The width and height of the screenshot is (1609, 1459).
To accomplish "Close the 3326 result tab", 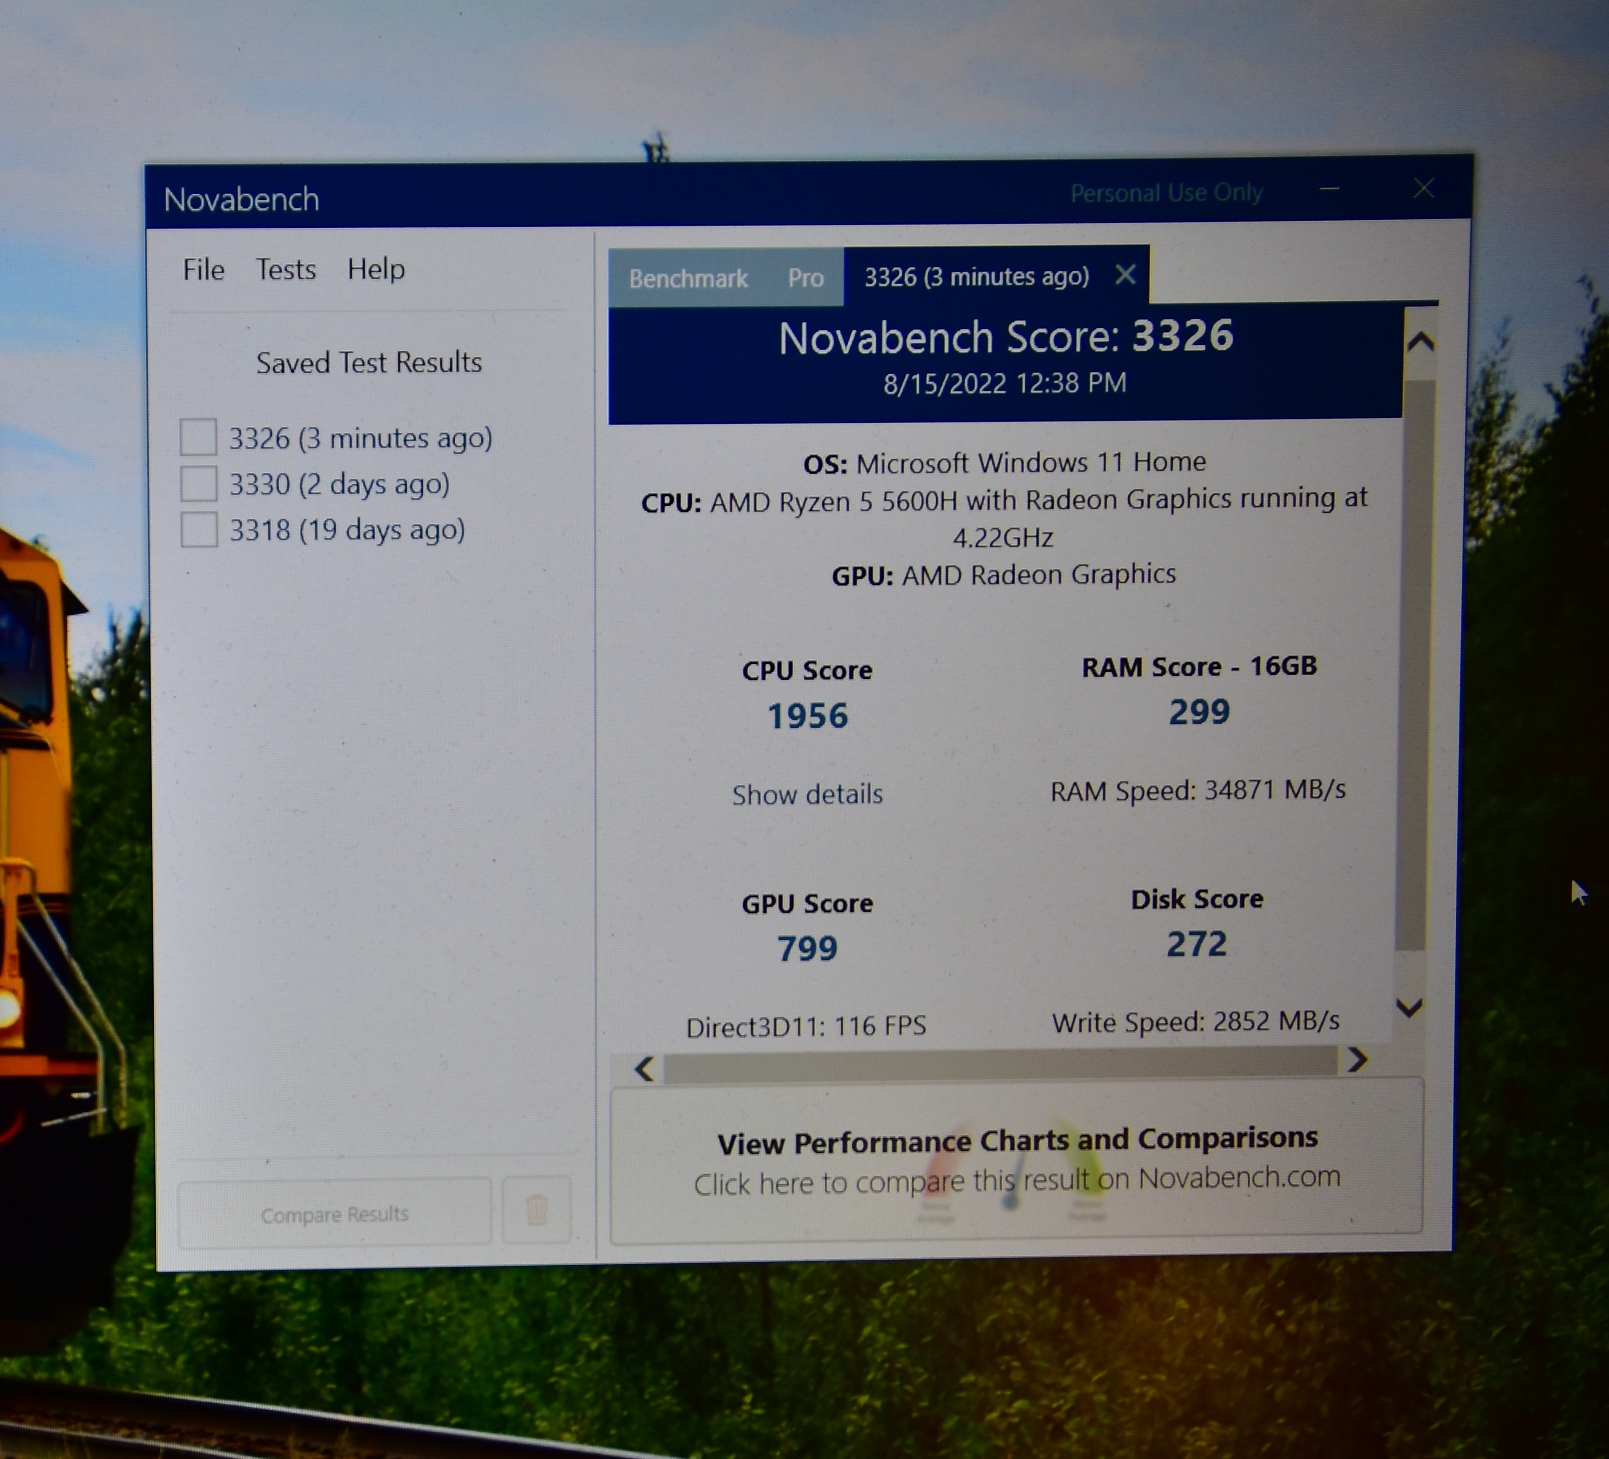I will pos(1125,274).
